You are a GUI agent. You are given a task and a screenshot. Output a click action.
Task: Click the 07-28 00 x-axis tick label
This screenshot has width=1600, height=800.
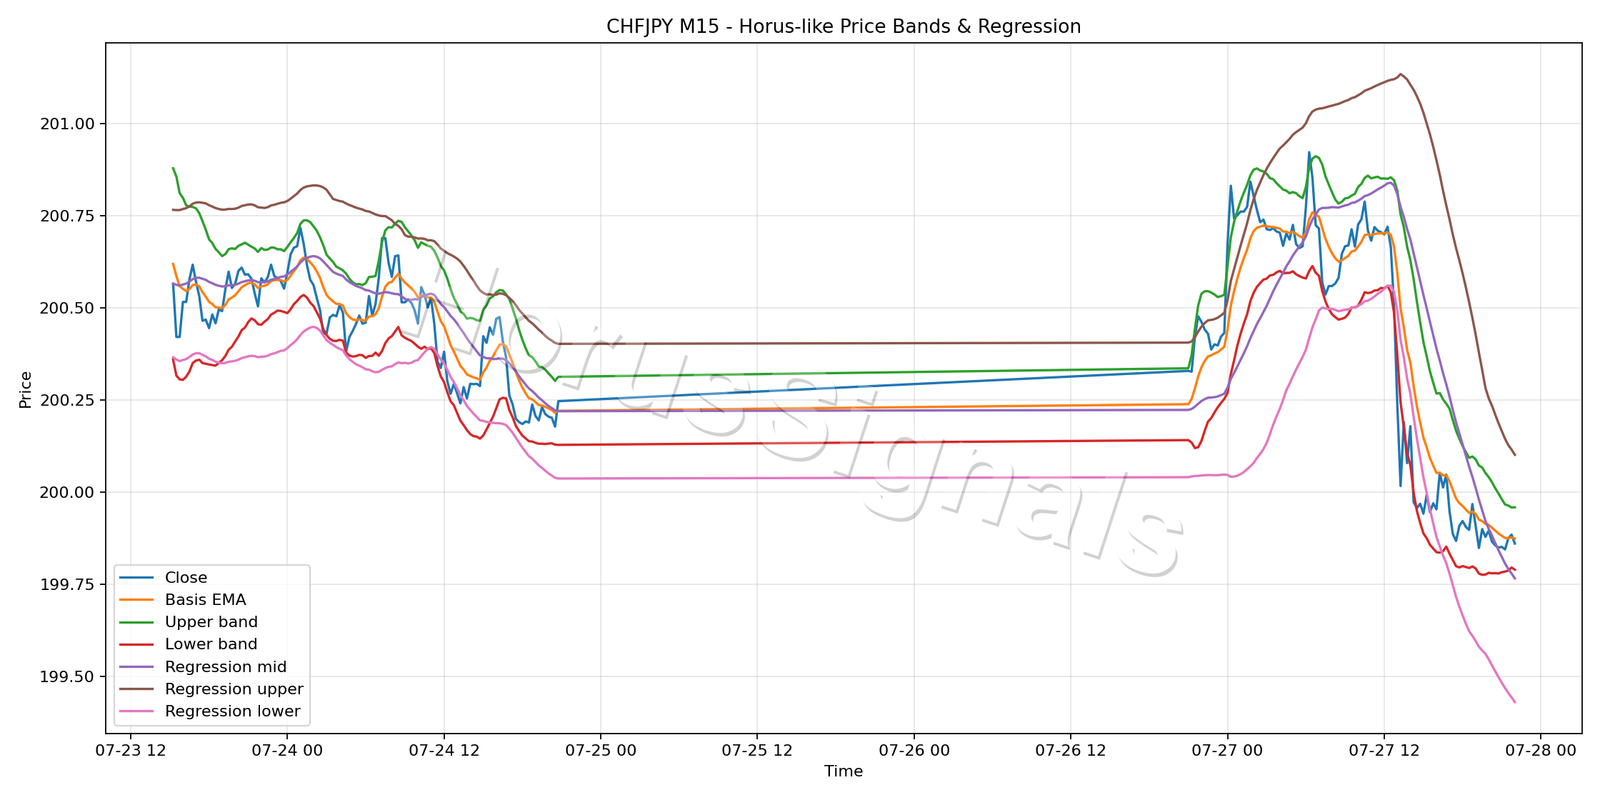[x=1540, y=750]
